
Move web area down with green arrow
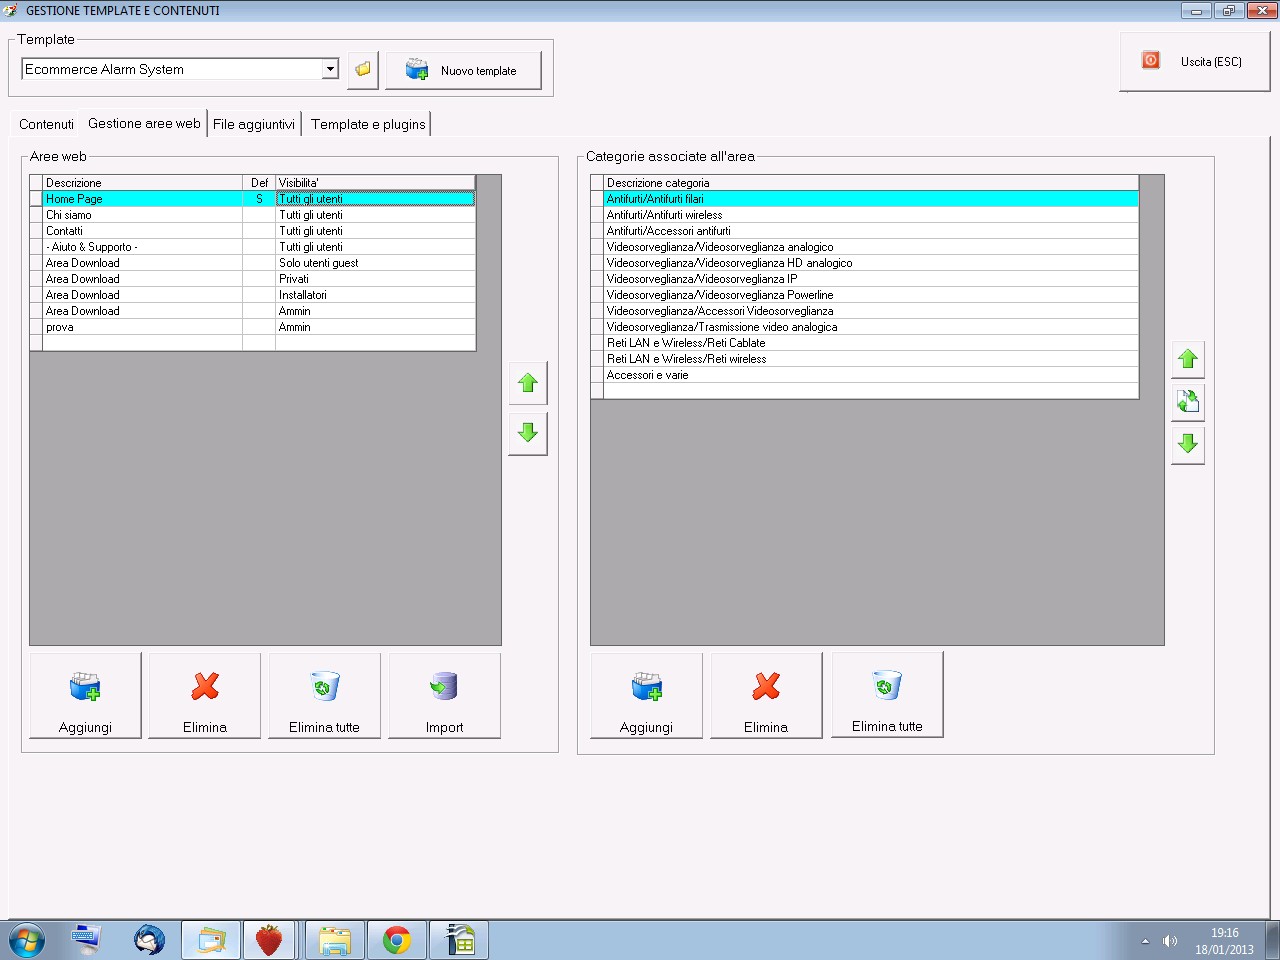[528, 433]
